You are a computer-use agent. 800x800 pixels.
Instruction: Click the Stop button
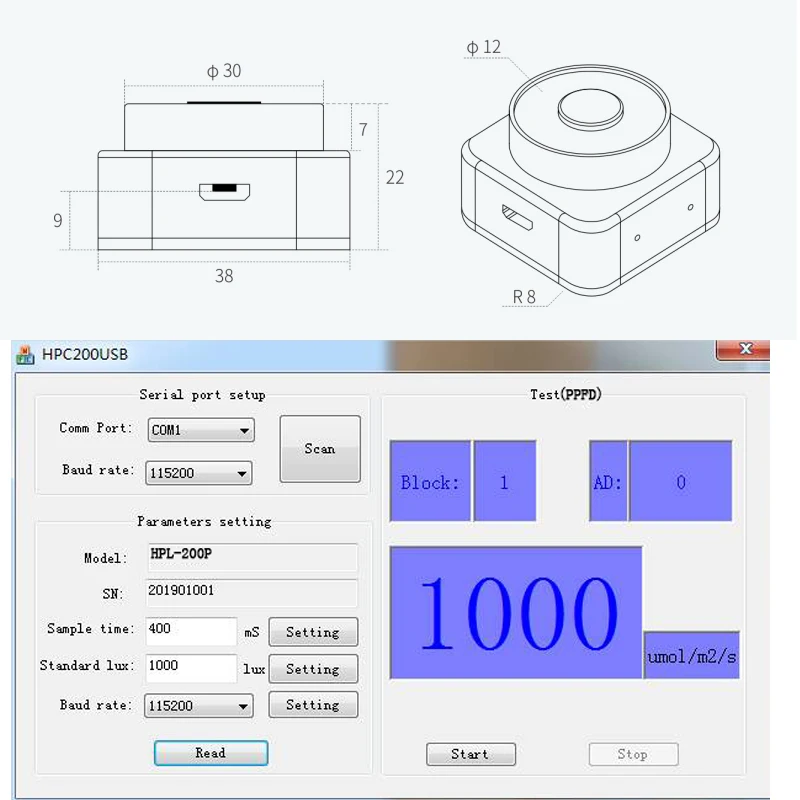click(x=633, y=754)
